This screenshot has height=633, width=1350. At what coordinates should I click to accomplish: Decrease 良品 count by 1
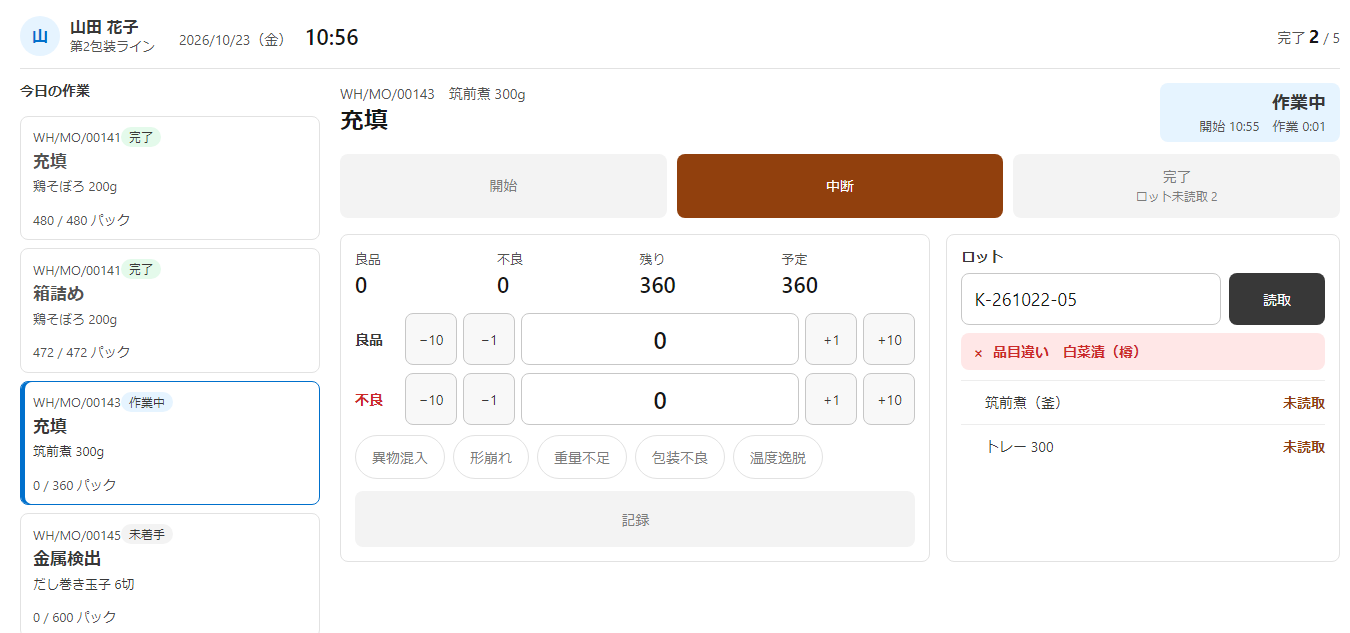coord(489,339)
